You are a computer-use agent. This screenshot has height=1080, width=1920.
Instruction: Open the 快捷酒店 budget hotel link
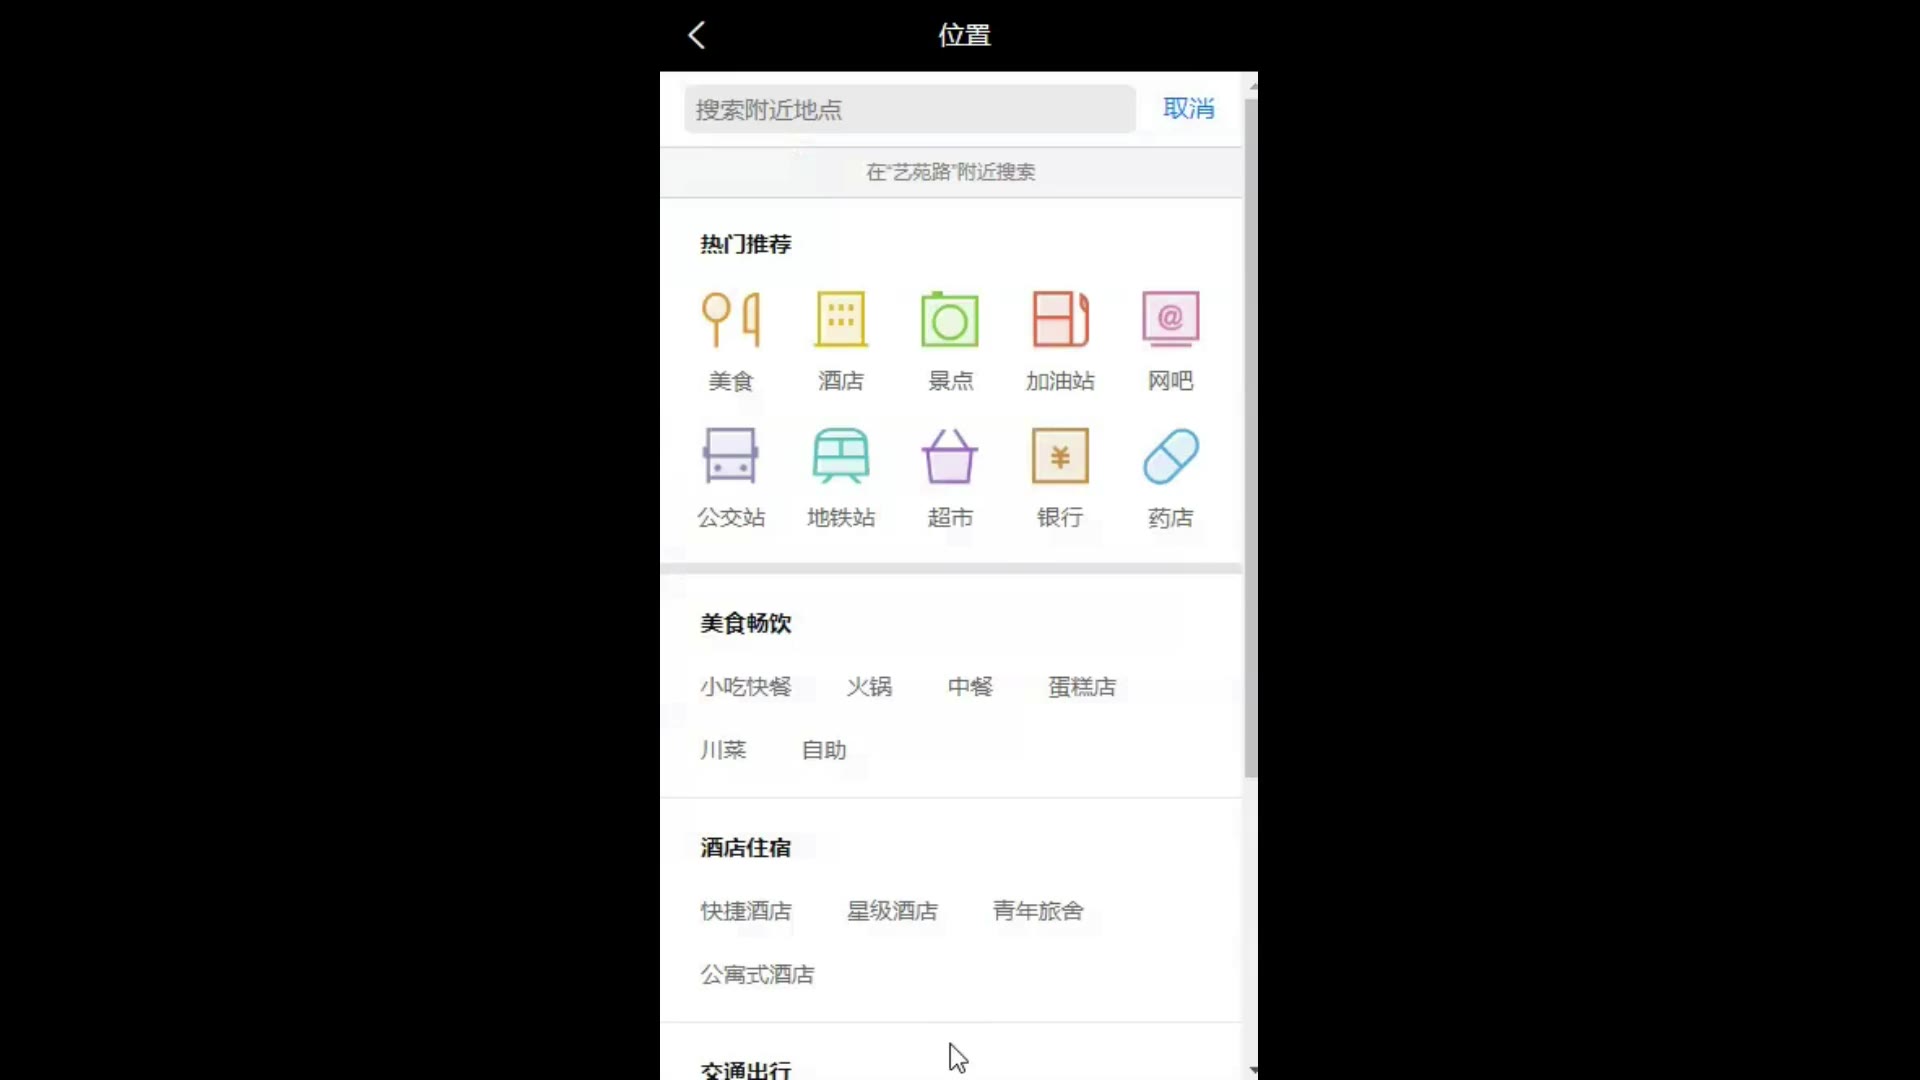[745, 911]
